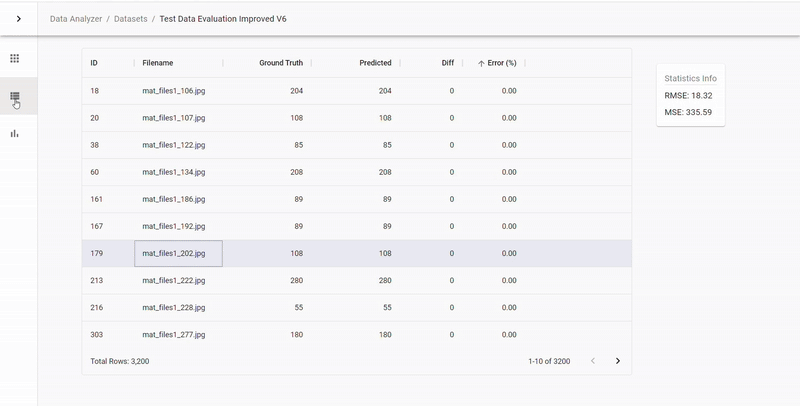Select the mat_files1_202.jpg filename cell
800x406 pixels.
pos(179,253)
